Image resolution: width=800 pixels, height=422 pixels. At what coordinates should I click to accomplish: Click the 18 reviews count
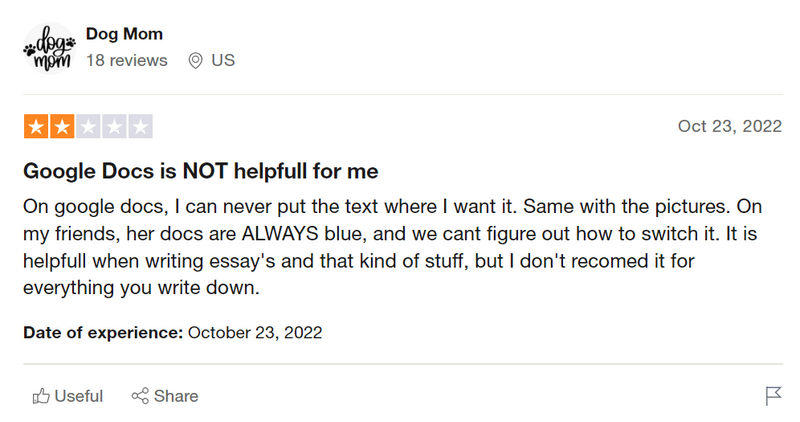[127, 60]
